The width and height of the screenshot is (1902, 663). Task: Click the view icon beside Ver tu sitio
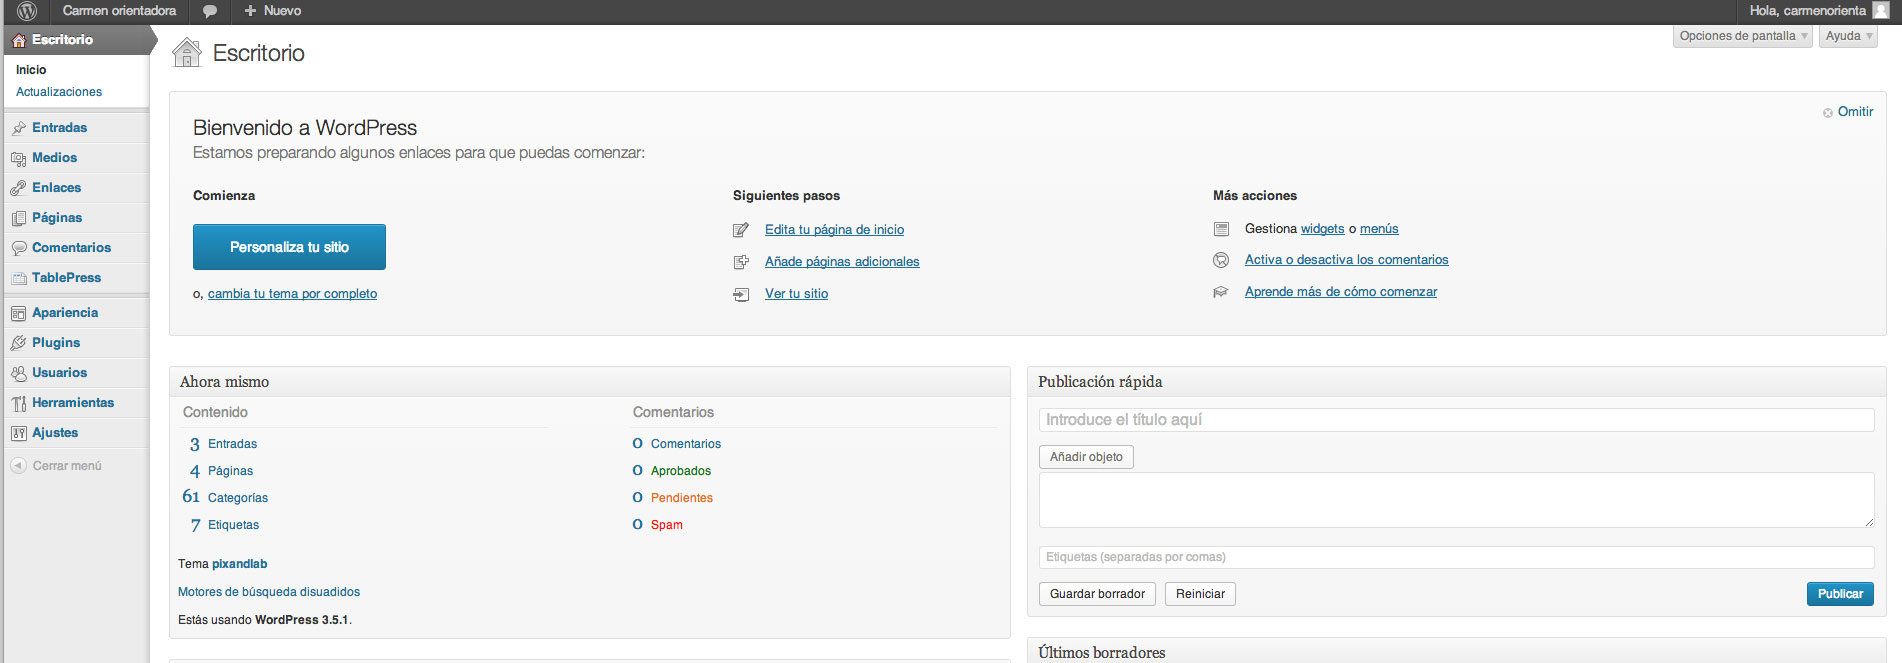(x=741, y=294)
